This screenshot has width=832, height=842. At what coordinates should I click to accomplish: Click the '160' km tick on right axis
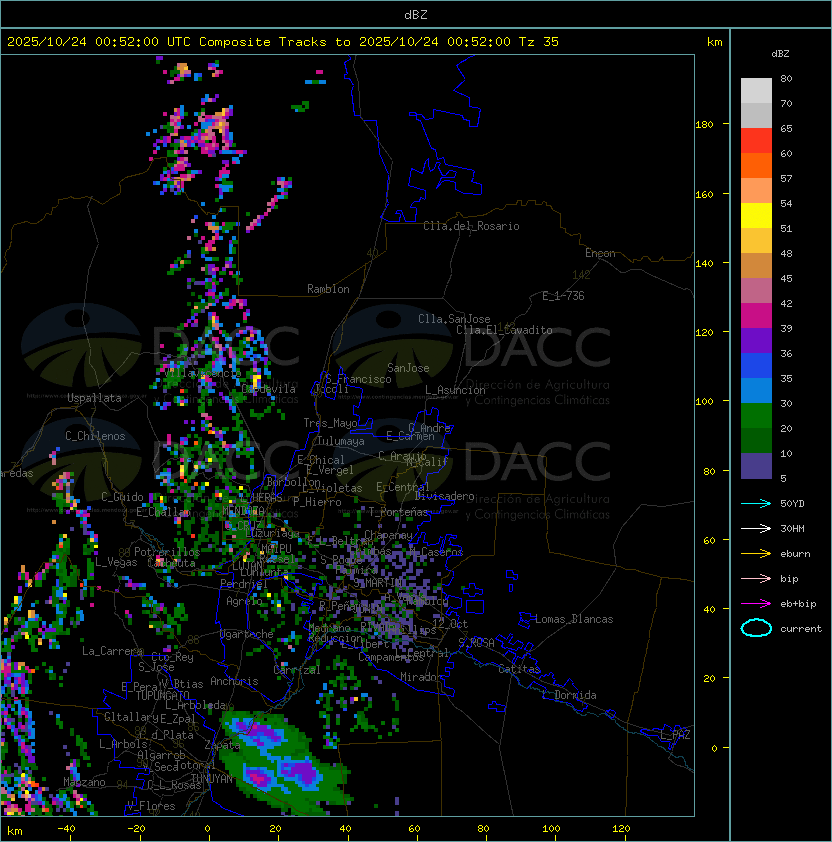pyautogui.click(x=704, y=194)
